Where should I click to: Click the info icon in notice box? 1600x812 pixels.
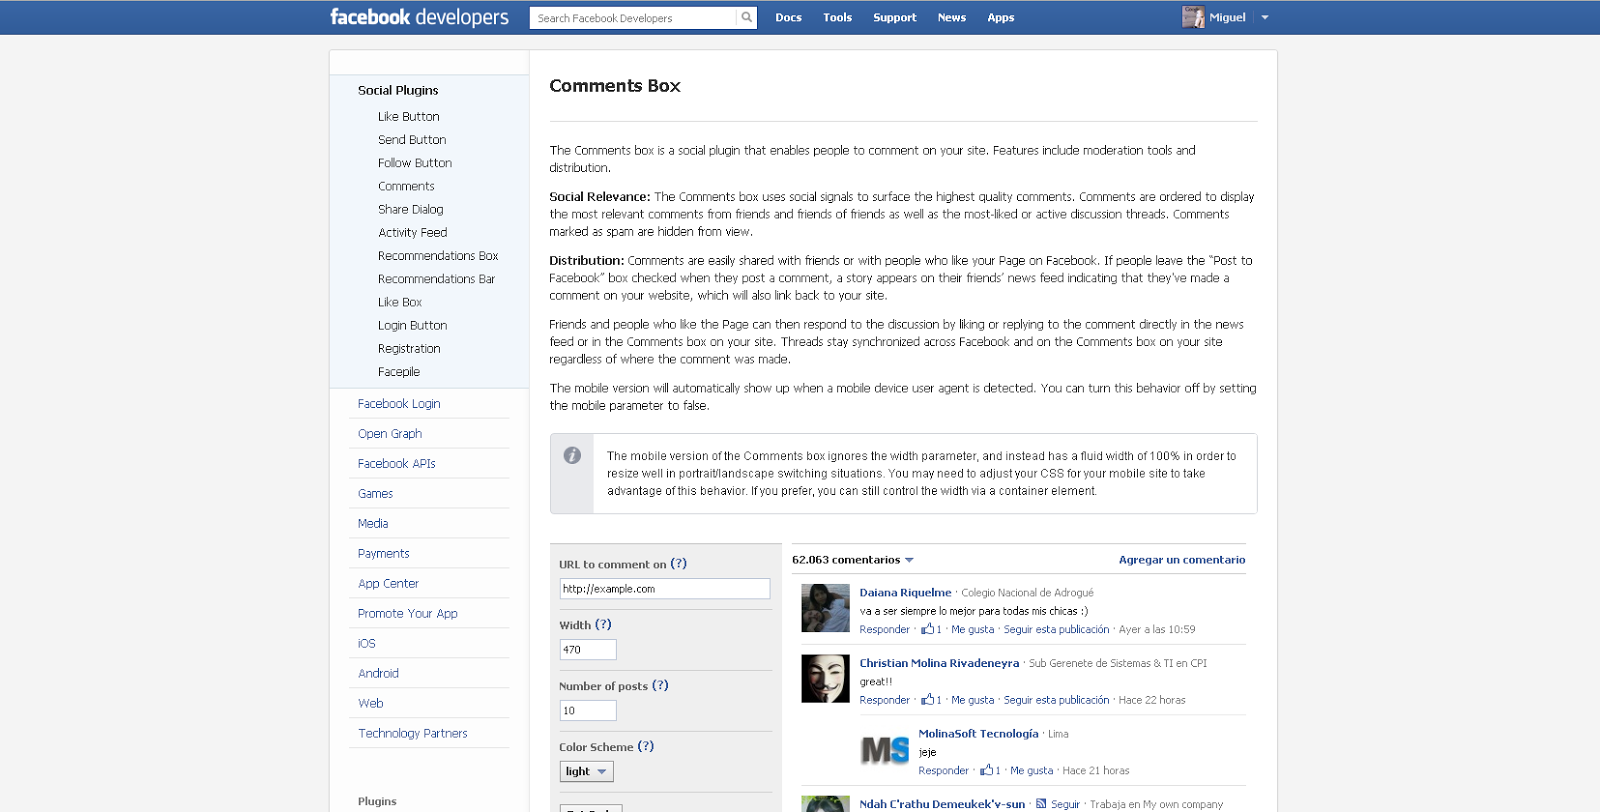click(x=572, y=455)
